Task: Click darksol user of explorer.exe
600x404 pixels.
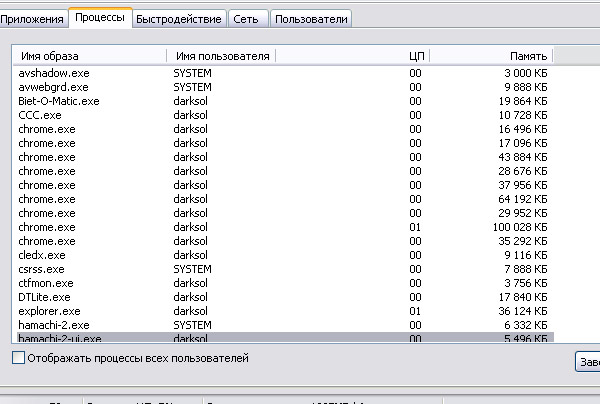Action: pyautogui.click(x=191, y=311)
